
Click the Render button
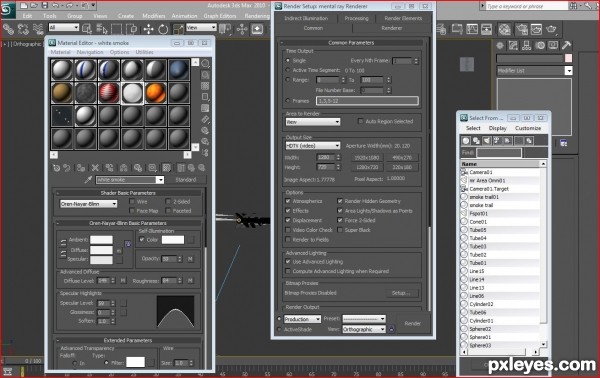(x=412, y=324)
